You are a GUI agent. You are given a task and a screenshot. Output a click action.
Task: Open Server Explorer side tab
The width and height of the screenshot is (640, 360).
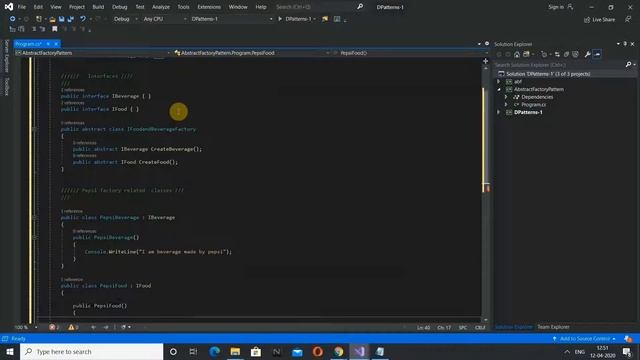tap(6, 56)
